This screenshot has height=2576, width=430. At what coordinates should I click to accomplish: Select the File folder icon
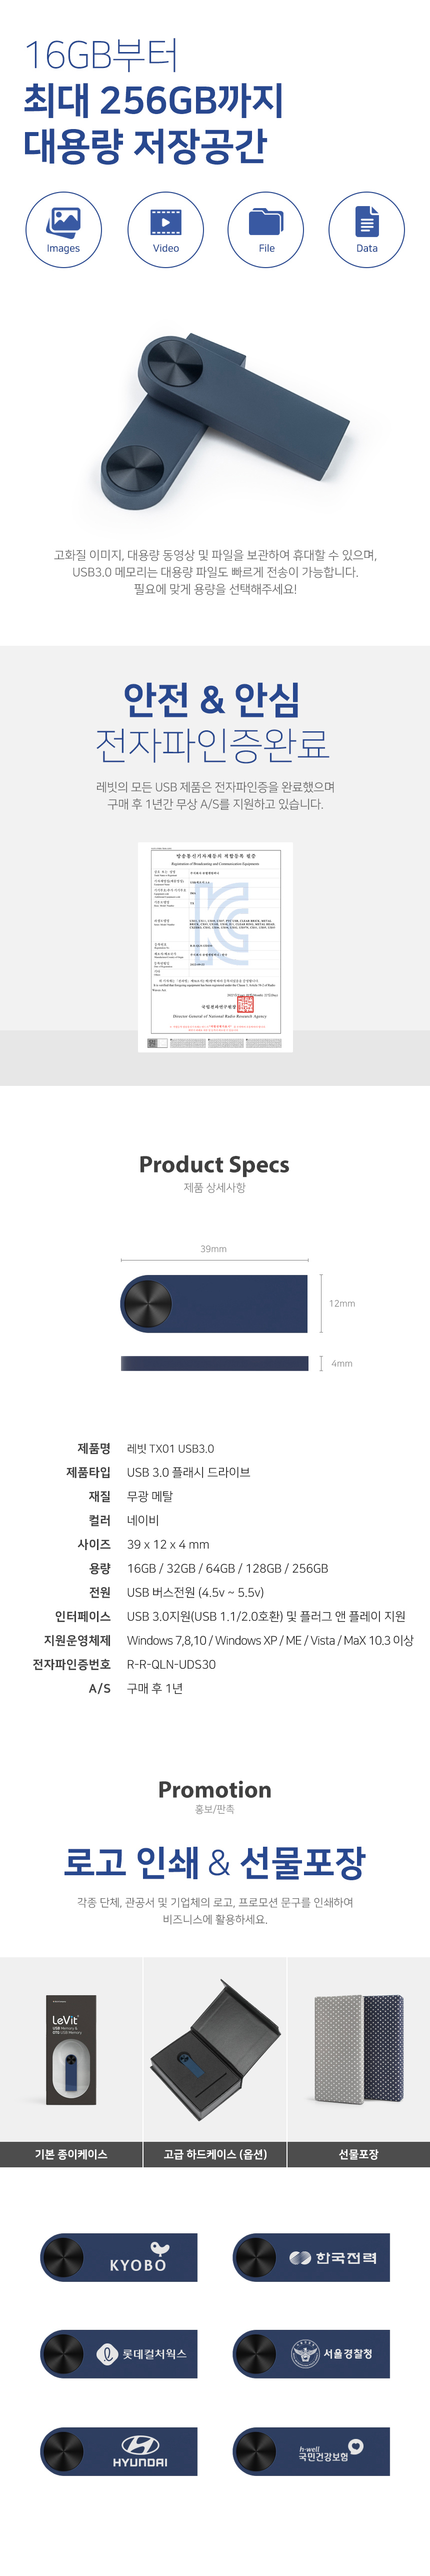[x=266, y=229]
